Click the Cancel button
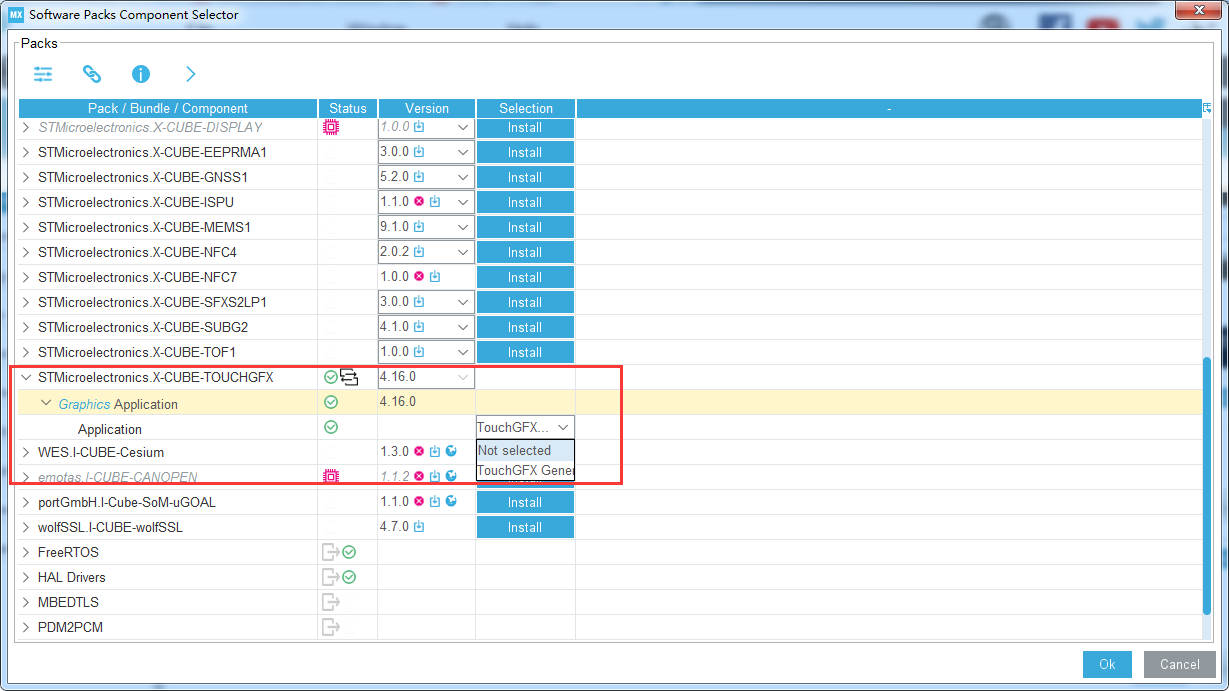 pos(1180,664)
